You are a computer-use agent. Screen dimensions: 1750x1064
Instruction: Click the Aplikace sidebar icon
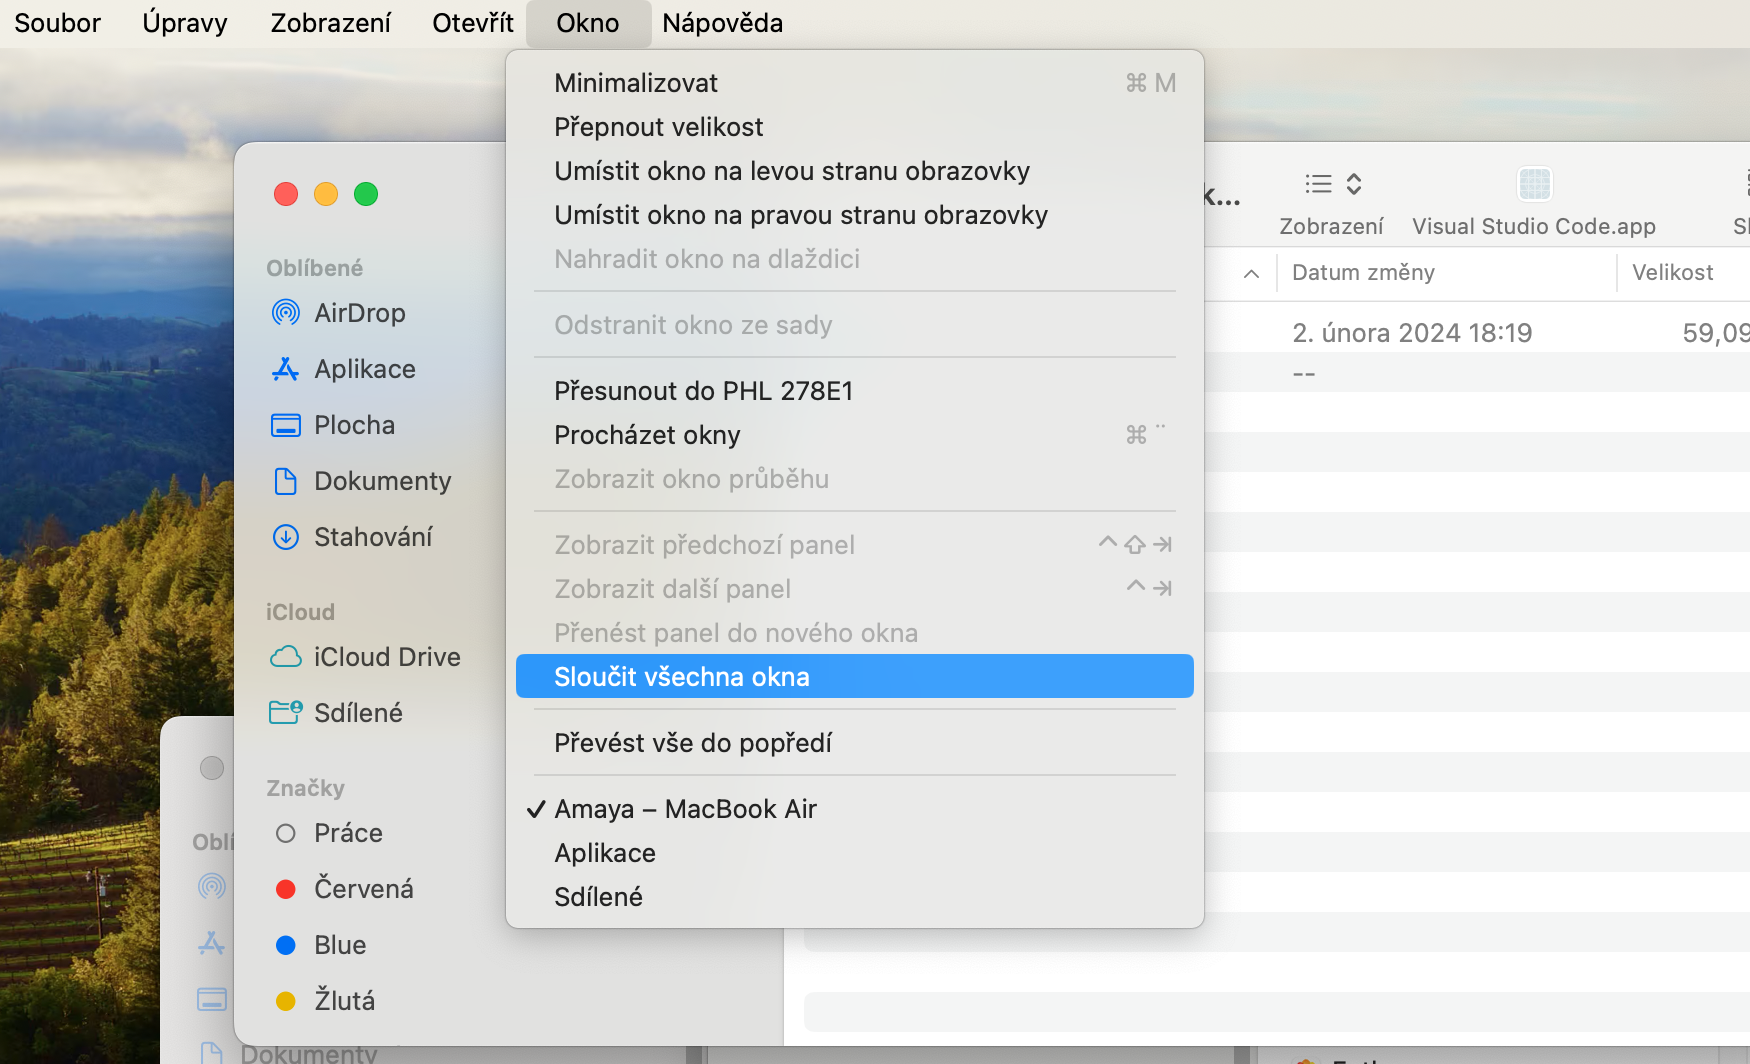286,369
